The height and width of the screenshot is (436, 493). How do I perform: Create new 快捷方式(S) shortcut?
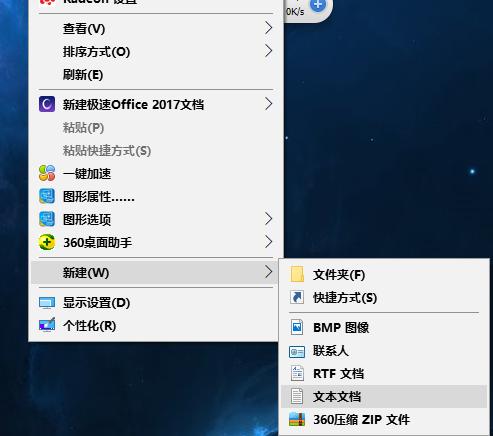point(384,298)
